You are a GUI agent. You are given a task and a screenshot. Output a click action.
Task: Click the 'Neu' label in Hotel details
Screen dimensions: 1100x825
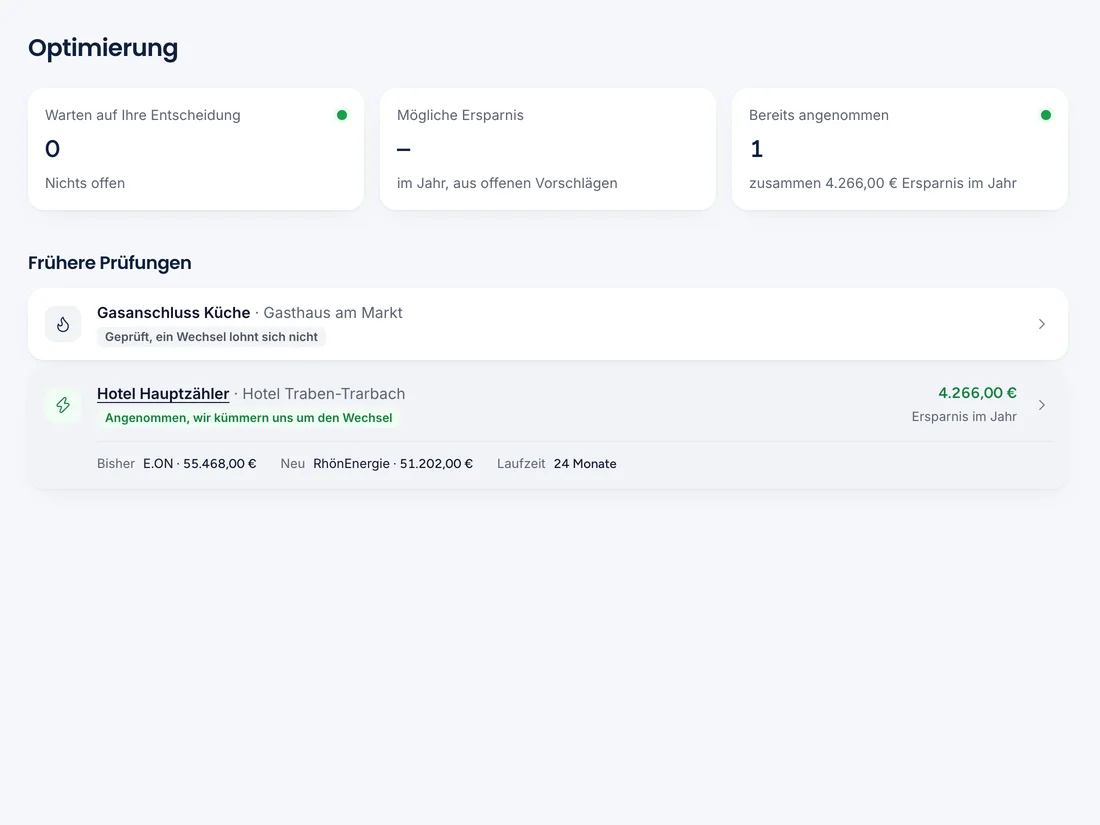point(293,464)
